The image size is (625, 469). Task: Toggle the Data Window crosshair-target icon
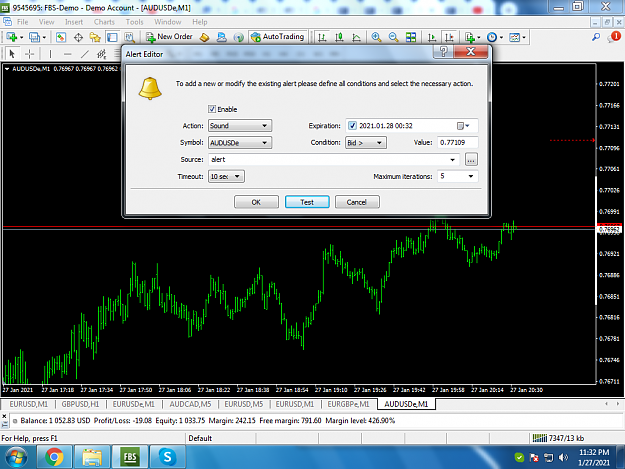point(78,37)
